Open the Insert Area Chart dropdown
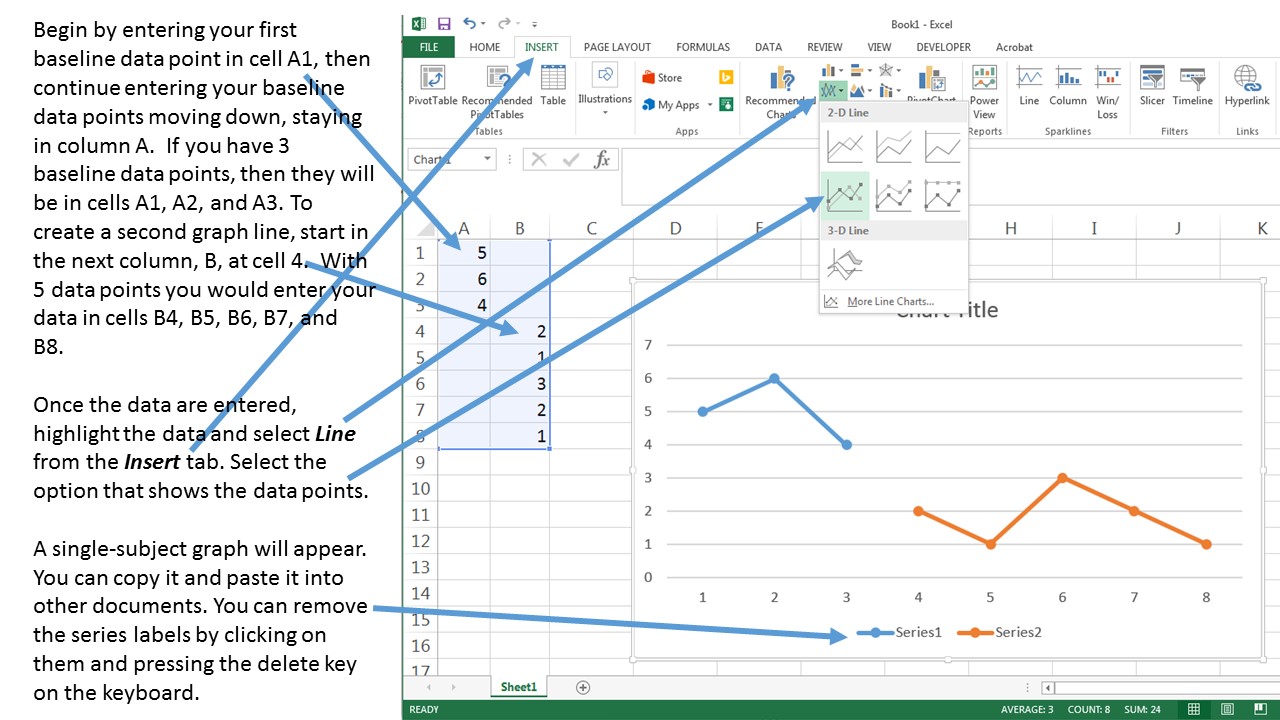Viewport: 1280px width, 720px height. (861, 91)
